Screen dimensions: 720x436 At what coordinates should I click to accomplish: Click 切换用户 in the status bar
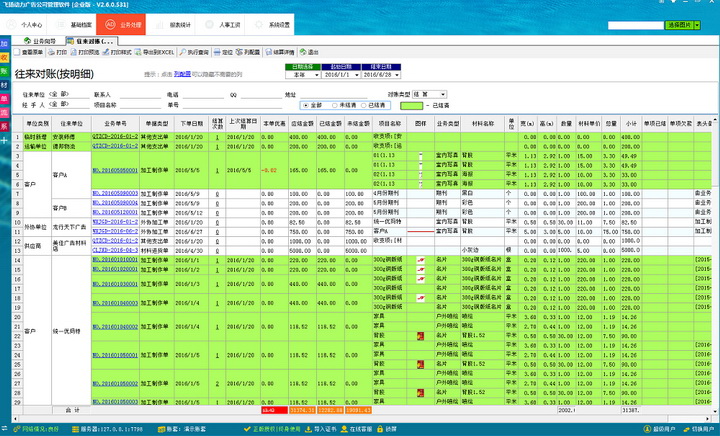point(698,429)
